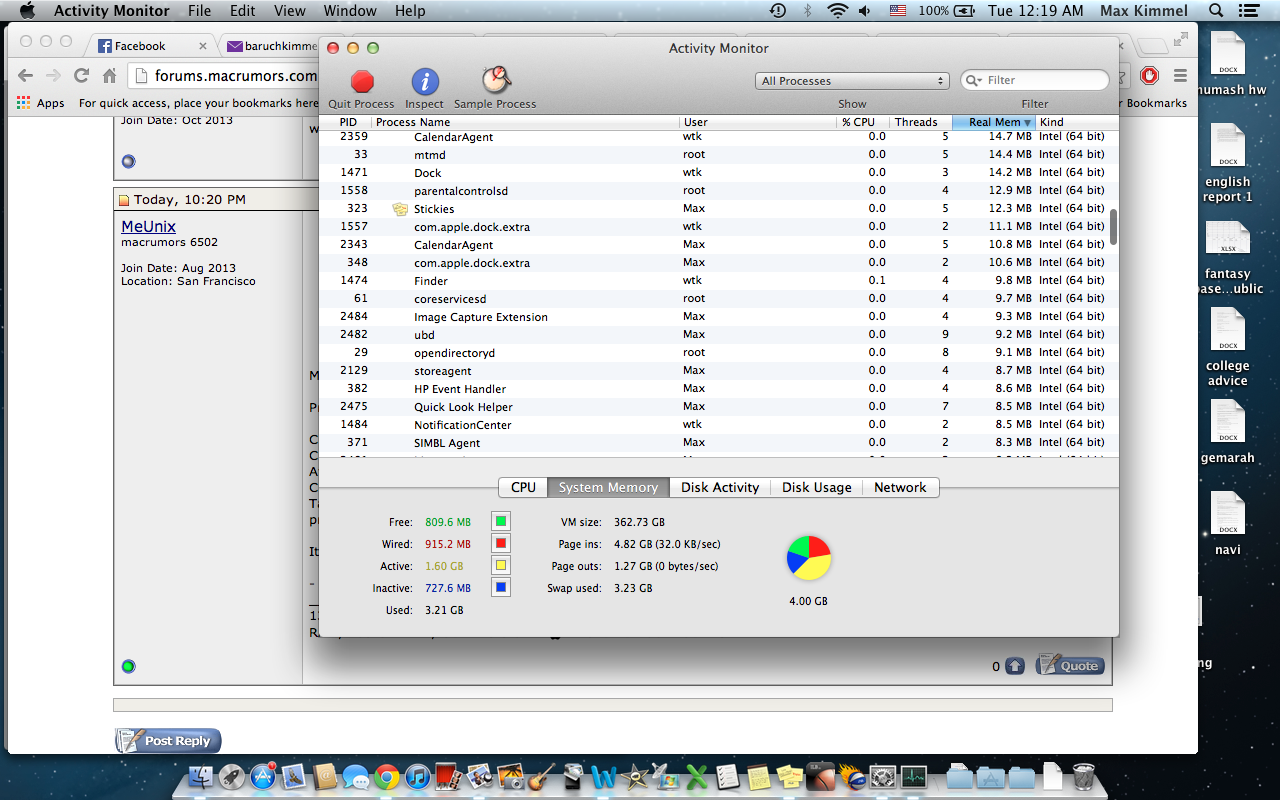Click the blue Inactive memory color swatch
Image resolution: width=1280 pixels, height=800 pixels.
[501, 587]
